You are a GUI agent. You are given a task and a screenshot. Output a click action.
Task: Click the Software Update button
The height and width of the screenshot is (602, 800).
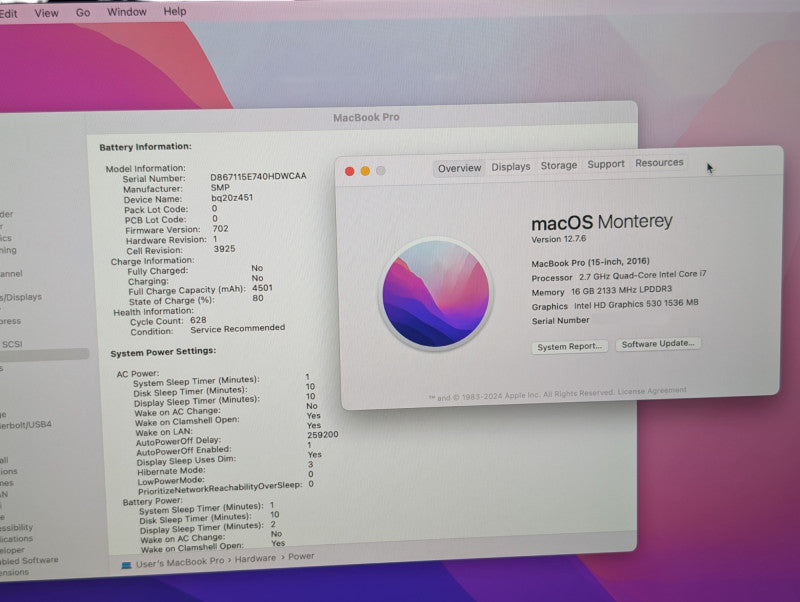tap(658, 344)
